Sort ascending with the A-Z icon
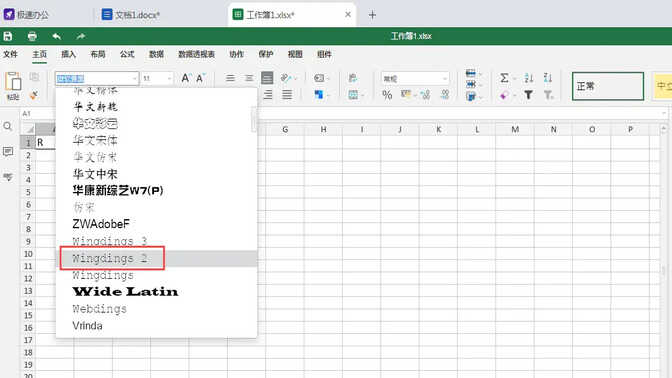The height and width of the screenshot is (378, 672). [x=529, y=78]
